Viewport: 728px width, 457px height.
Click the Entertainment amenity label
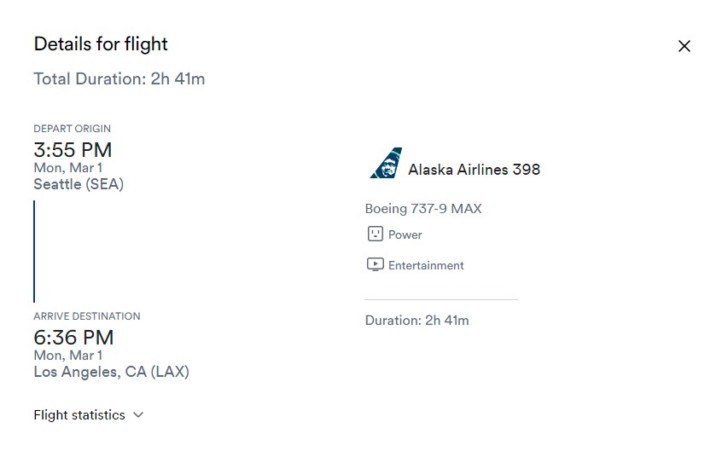[x=426, y=265]
